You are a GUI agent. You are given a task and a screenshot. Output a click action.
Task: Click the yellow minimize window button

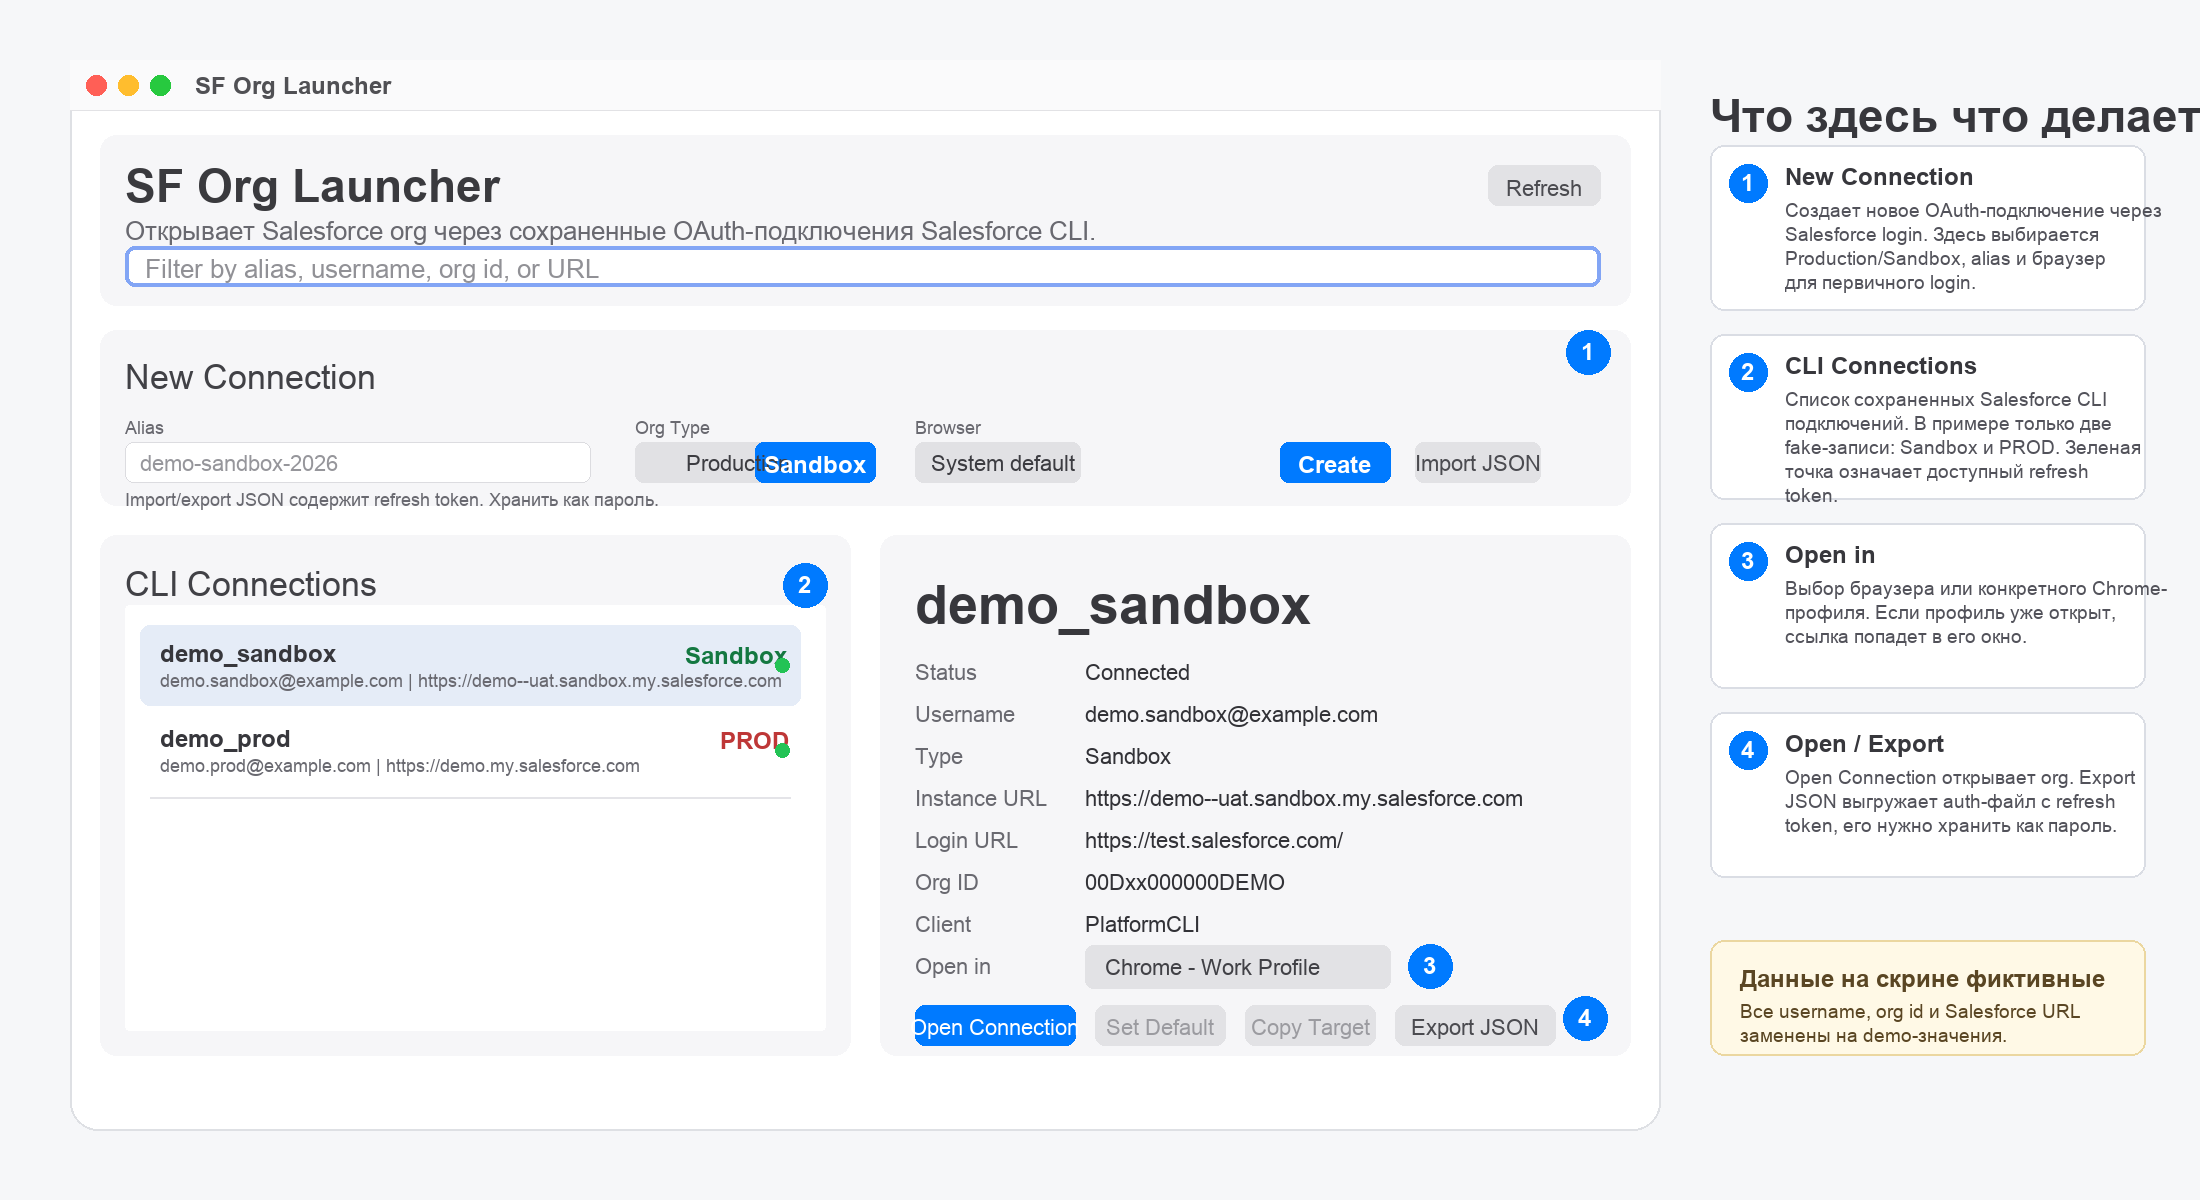[129, 86]
